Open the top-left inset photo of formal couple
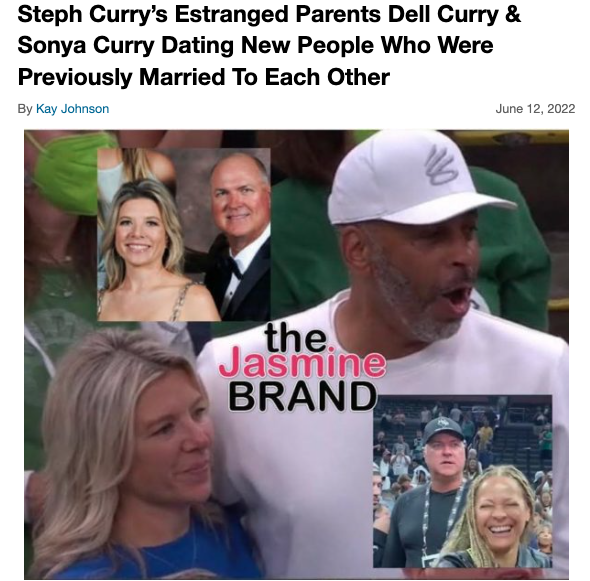Viewport: 590px width, 581px height. [184, 234]
